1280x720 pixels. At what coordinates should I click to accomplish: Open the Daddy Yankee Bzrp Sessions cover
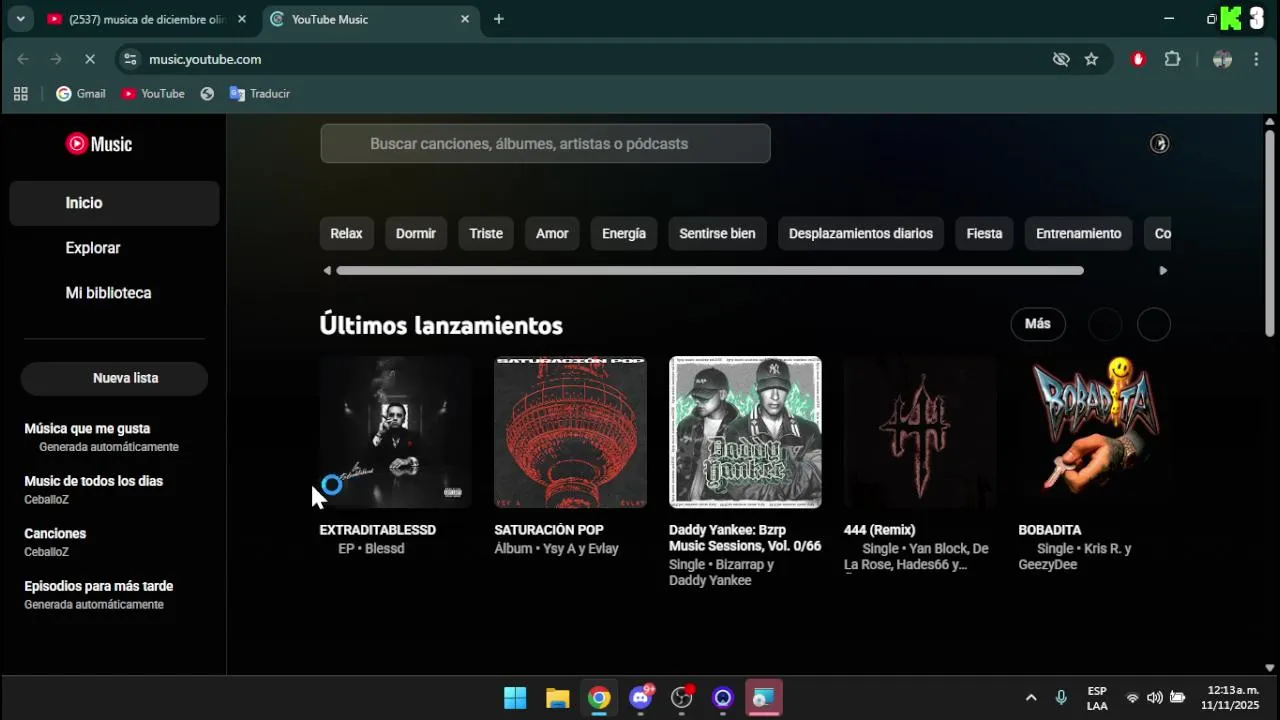click(x=745, y=432)
